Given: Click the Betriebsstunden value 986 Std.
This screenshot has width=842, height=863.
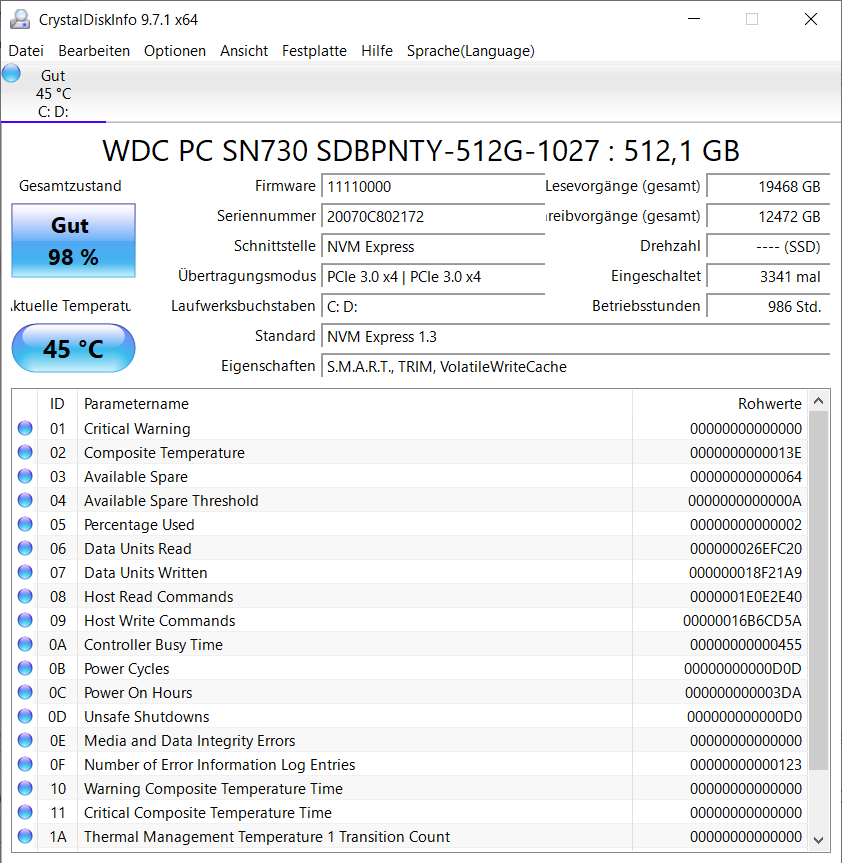Looking at the screenshot, I should [768, 307].
